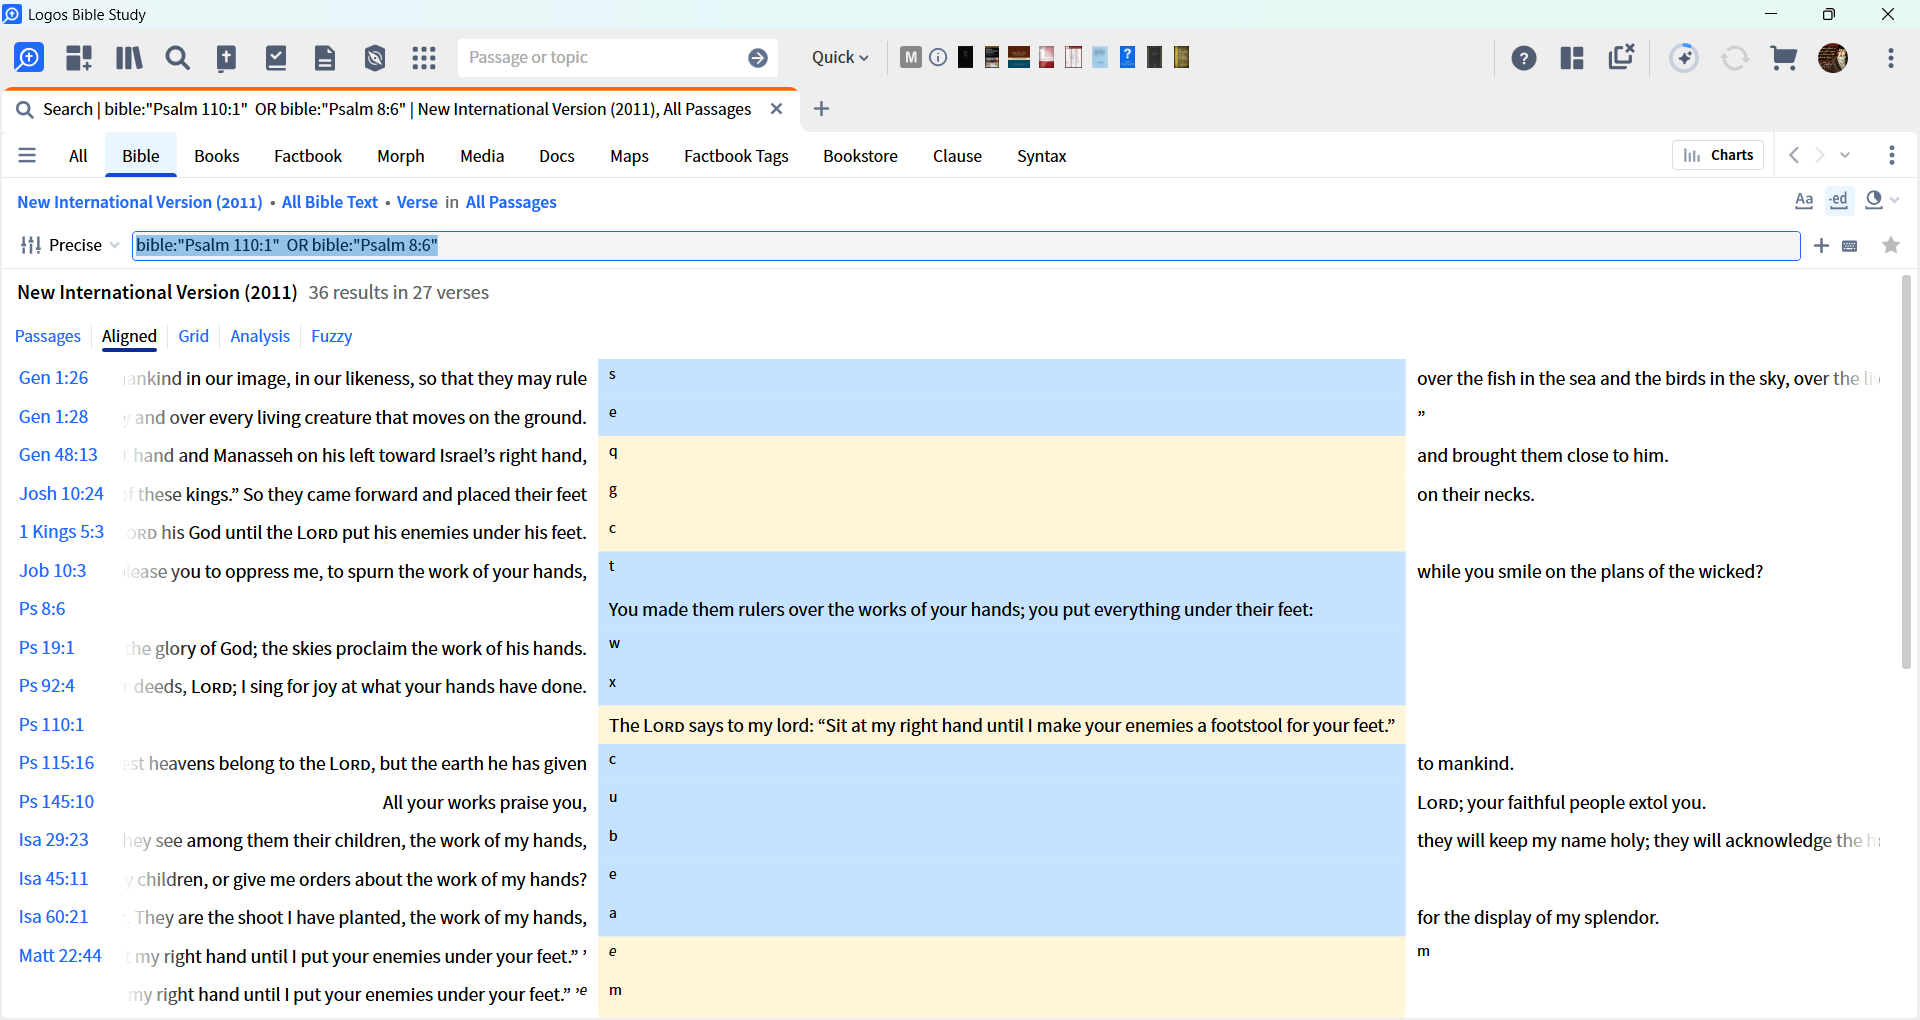Submit the passage with the Go arrow
The width and height of the screenshot is (1920, 1020).
758,58
